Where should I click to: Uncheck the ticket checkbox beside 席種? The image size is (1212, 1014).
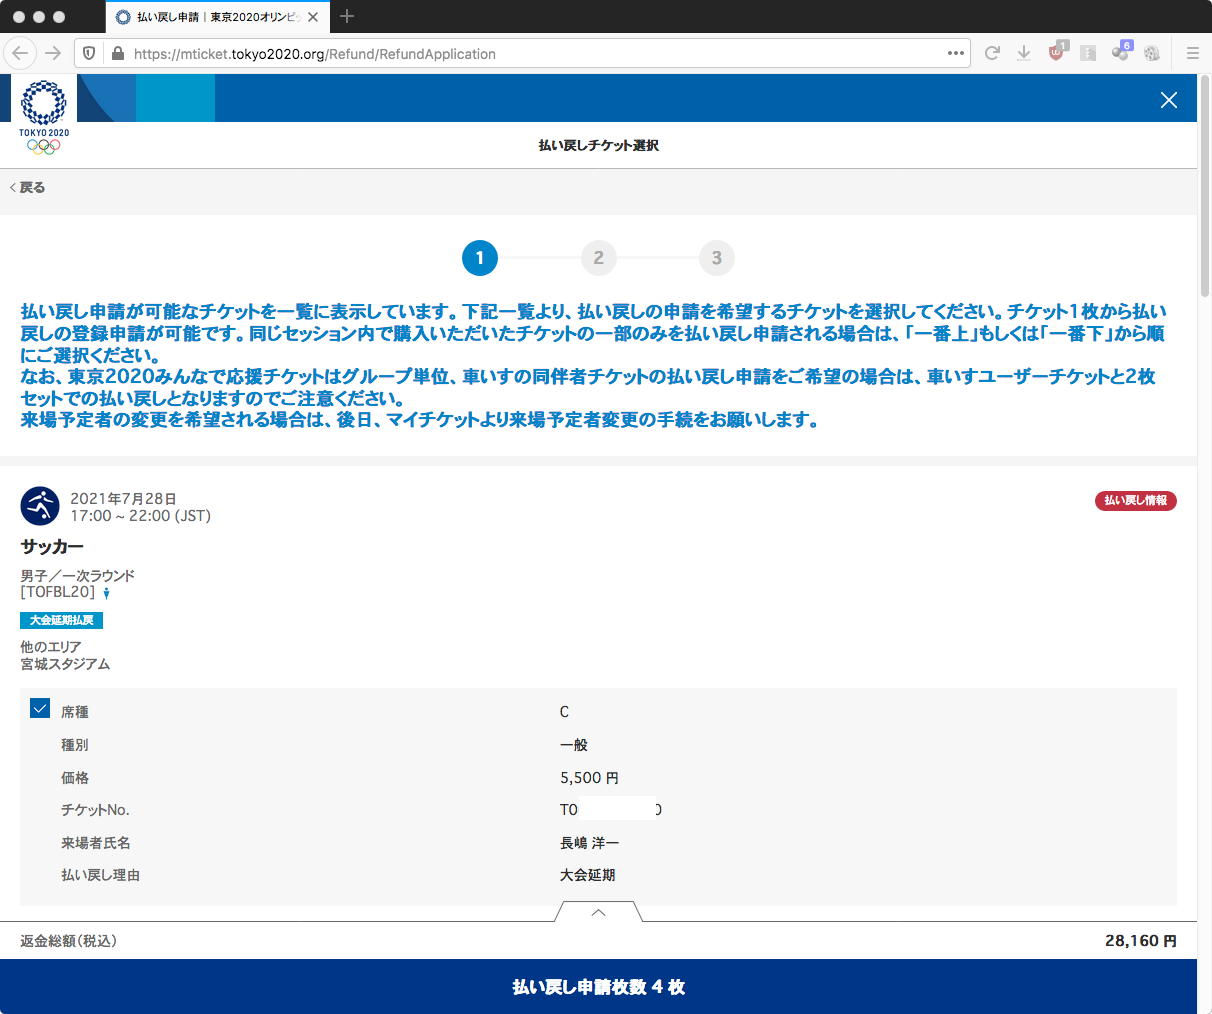click(x=40, y=708)
